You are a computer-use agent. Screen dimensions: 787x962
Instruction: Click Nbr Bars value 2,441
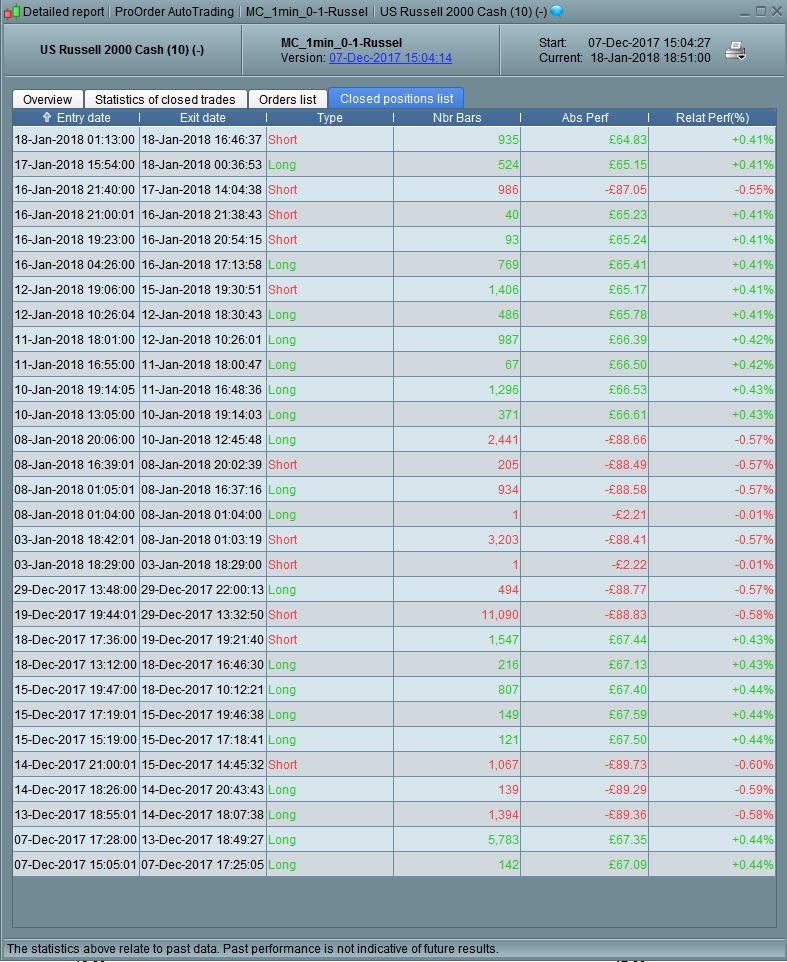click(x=503, y=440)
